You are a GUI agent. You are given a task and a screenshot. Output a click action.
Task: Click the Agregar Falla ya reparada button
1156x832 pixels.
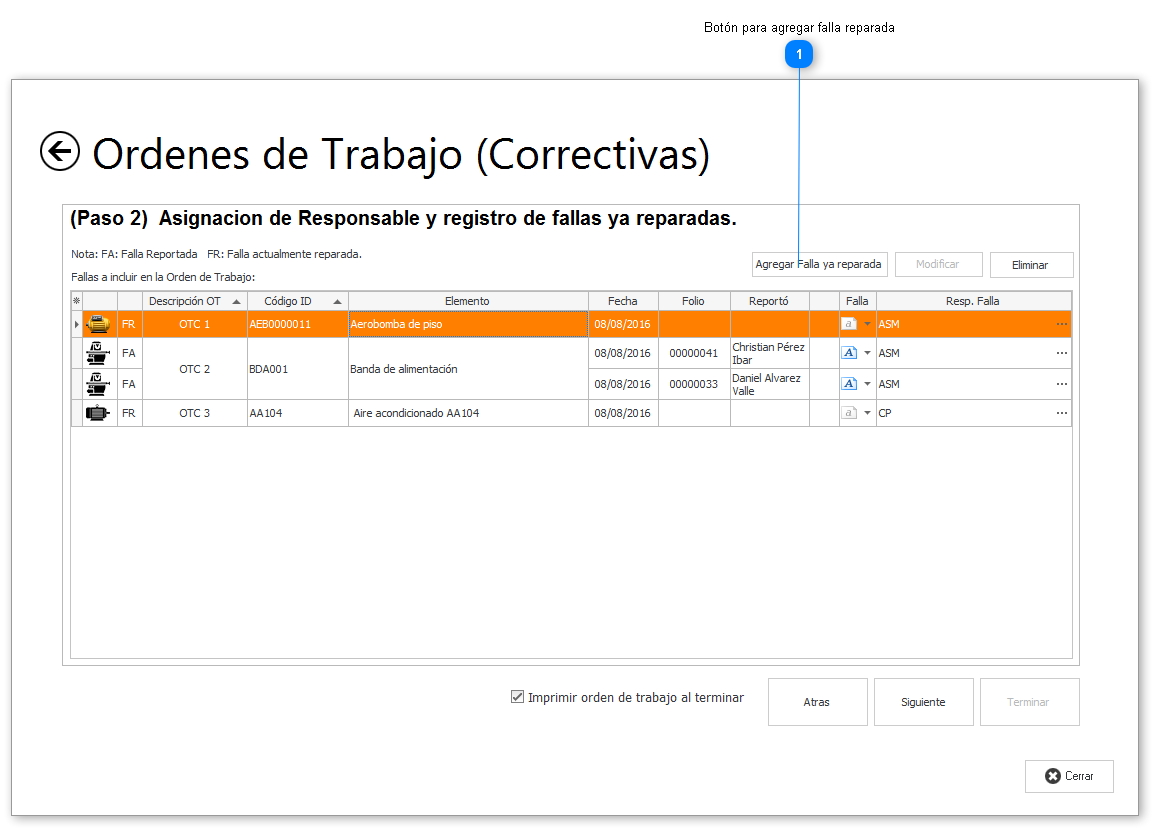pyautogui.click(x=819, y=265)
